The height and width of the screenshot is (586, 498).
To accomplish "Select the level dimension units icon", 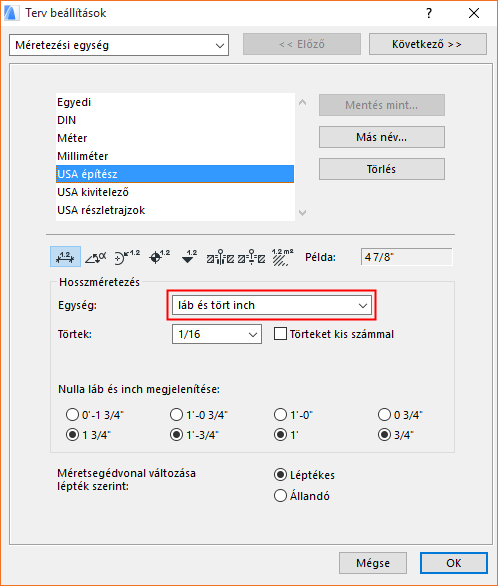I will [159, 257].
